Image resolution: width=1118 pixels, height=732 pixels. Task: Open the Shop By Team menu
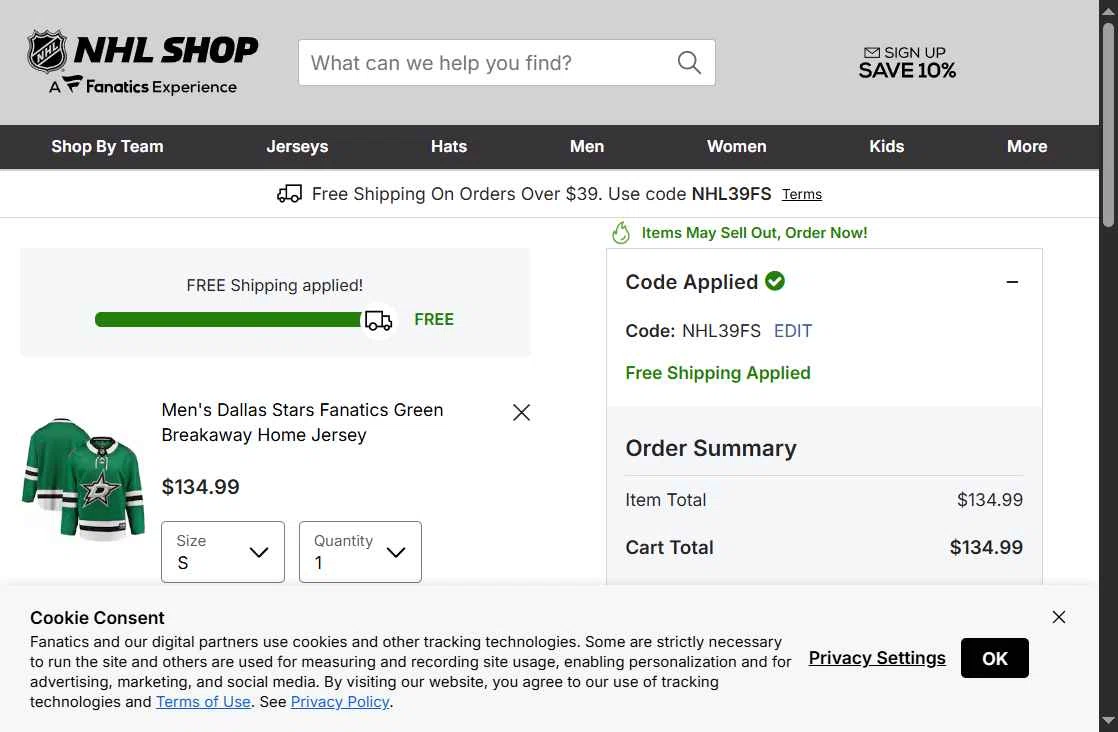coord(107,147)
